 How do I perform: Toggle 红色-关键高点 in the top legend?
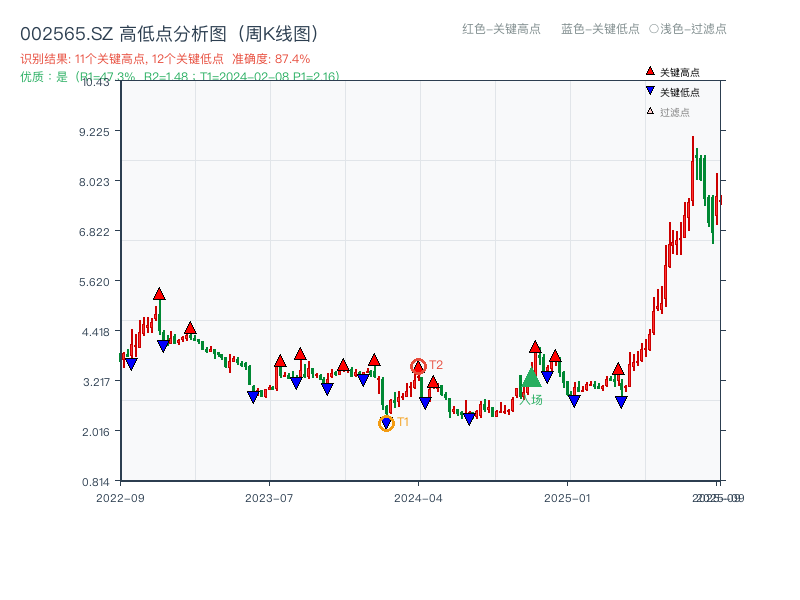(x=501, y=29)
